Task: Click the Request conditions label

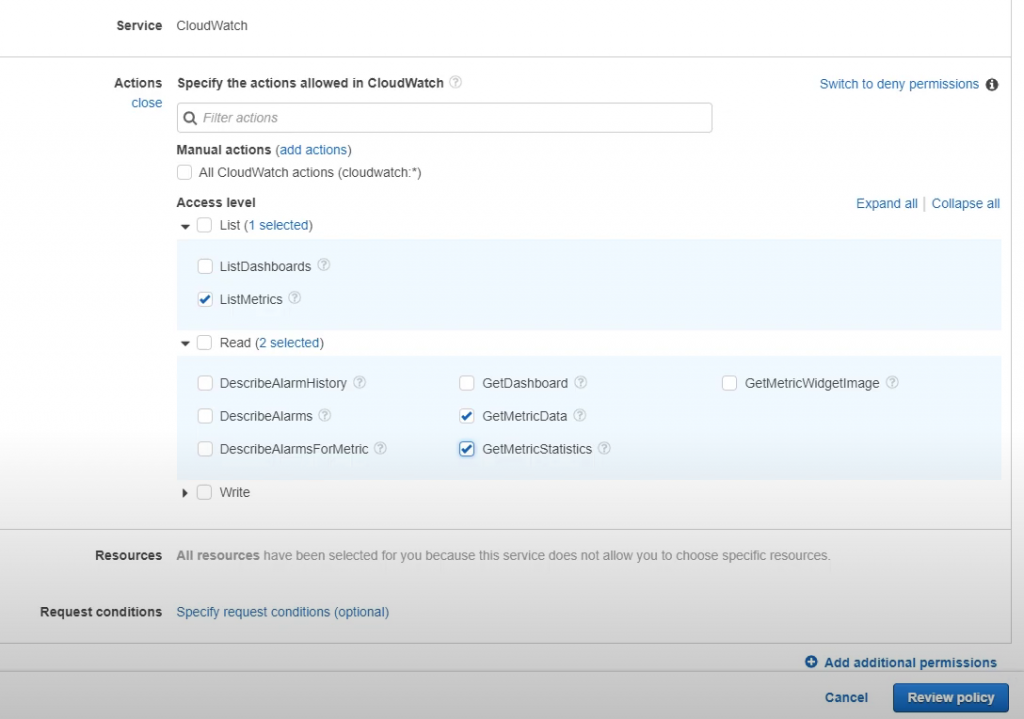Action: (101, 612)
